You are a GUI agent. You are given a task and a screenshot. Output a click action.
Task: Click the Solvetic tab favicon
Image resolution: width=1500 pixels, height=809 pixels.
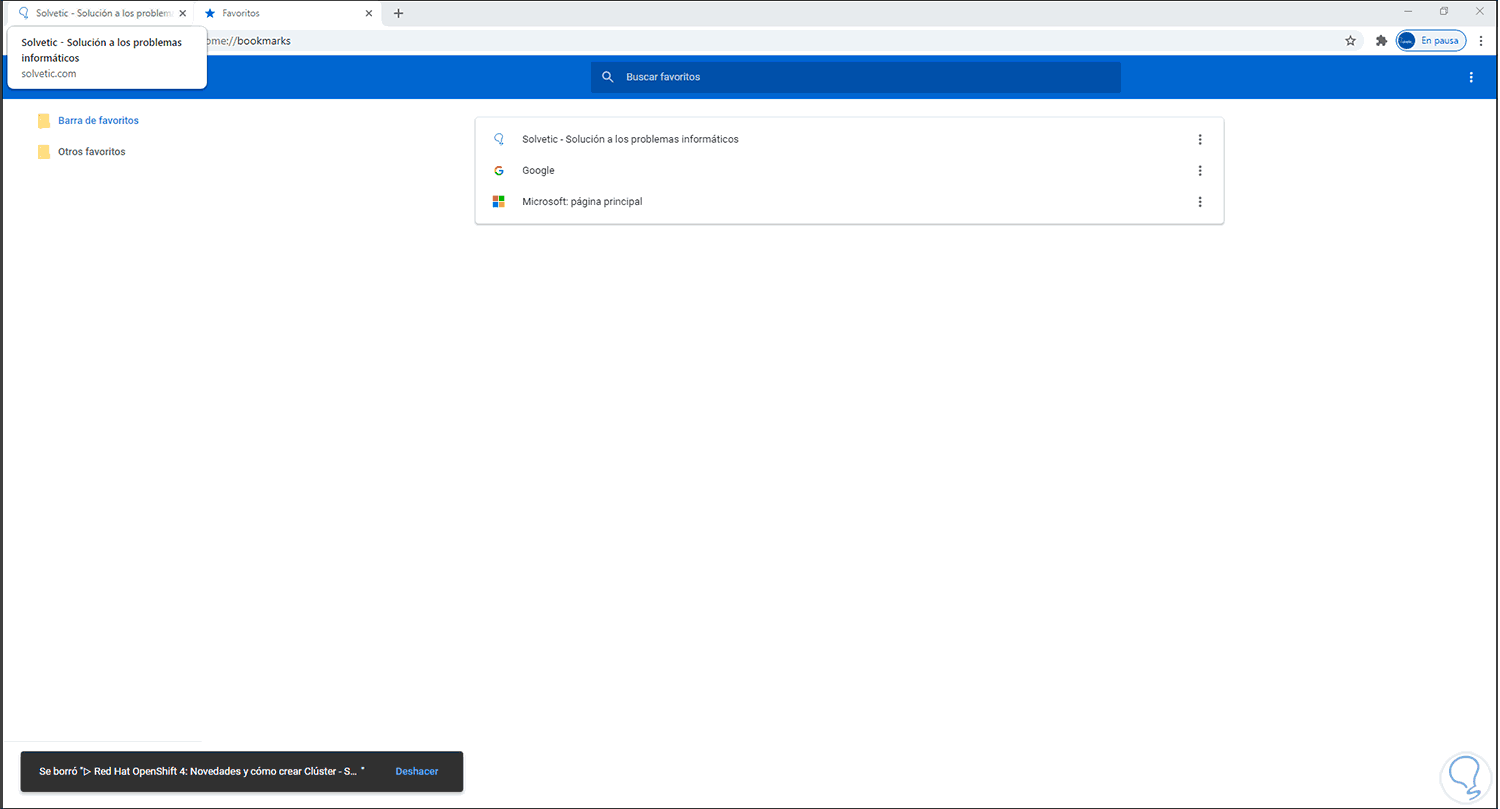point(24,13)
